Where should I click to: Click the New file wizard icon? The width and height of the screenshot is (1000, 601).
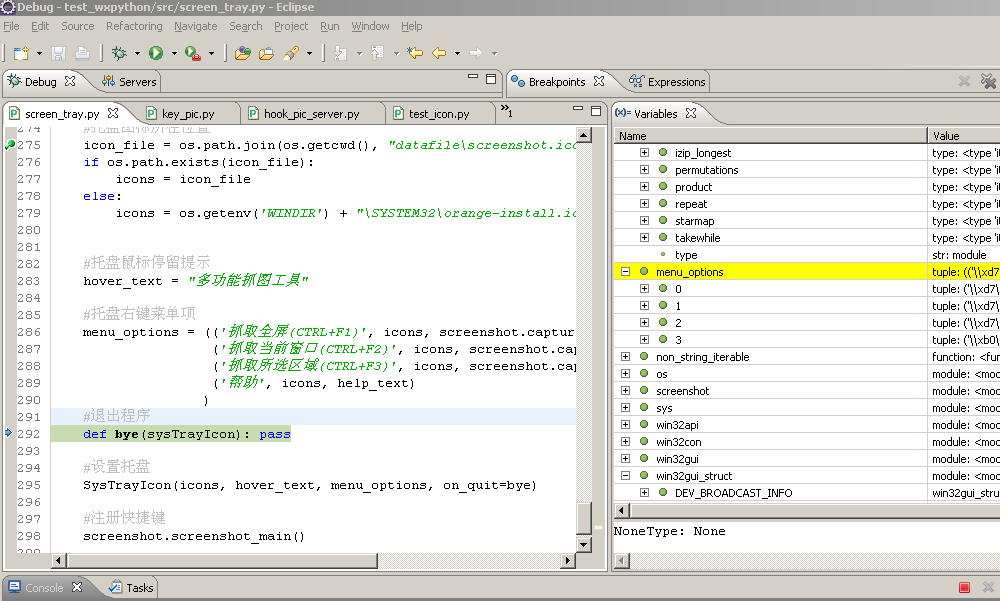[20, 53]
